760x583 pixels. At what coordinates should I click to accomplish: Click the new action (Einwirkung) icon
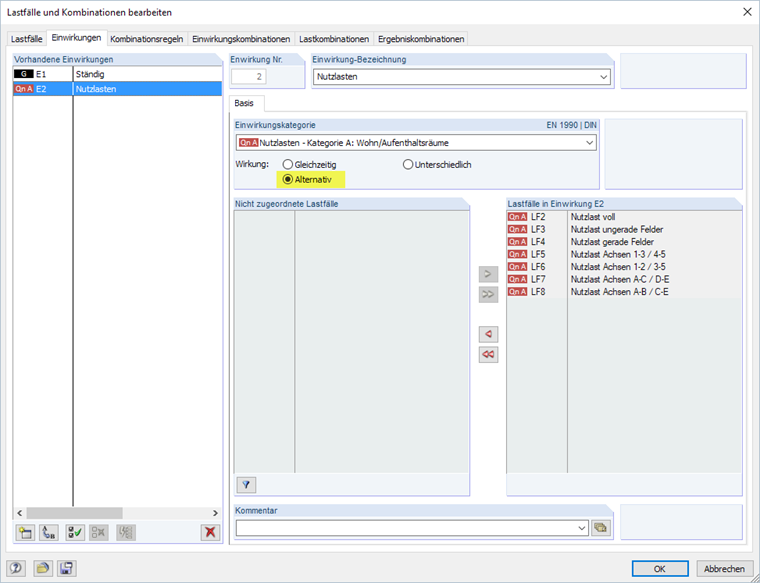tap(25, 533)
